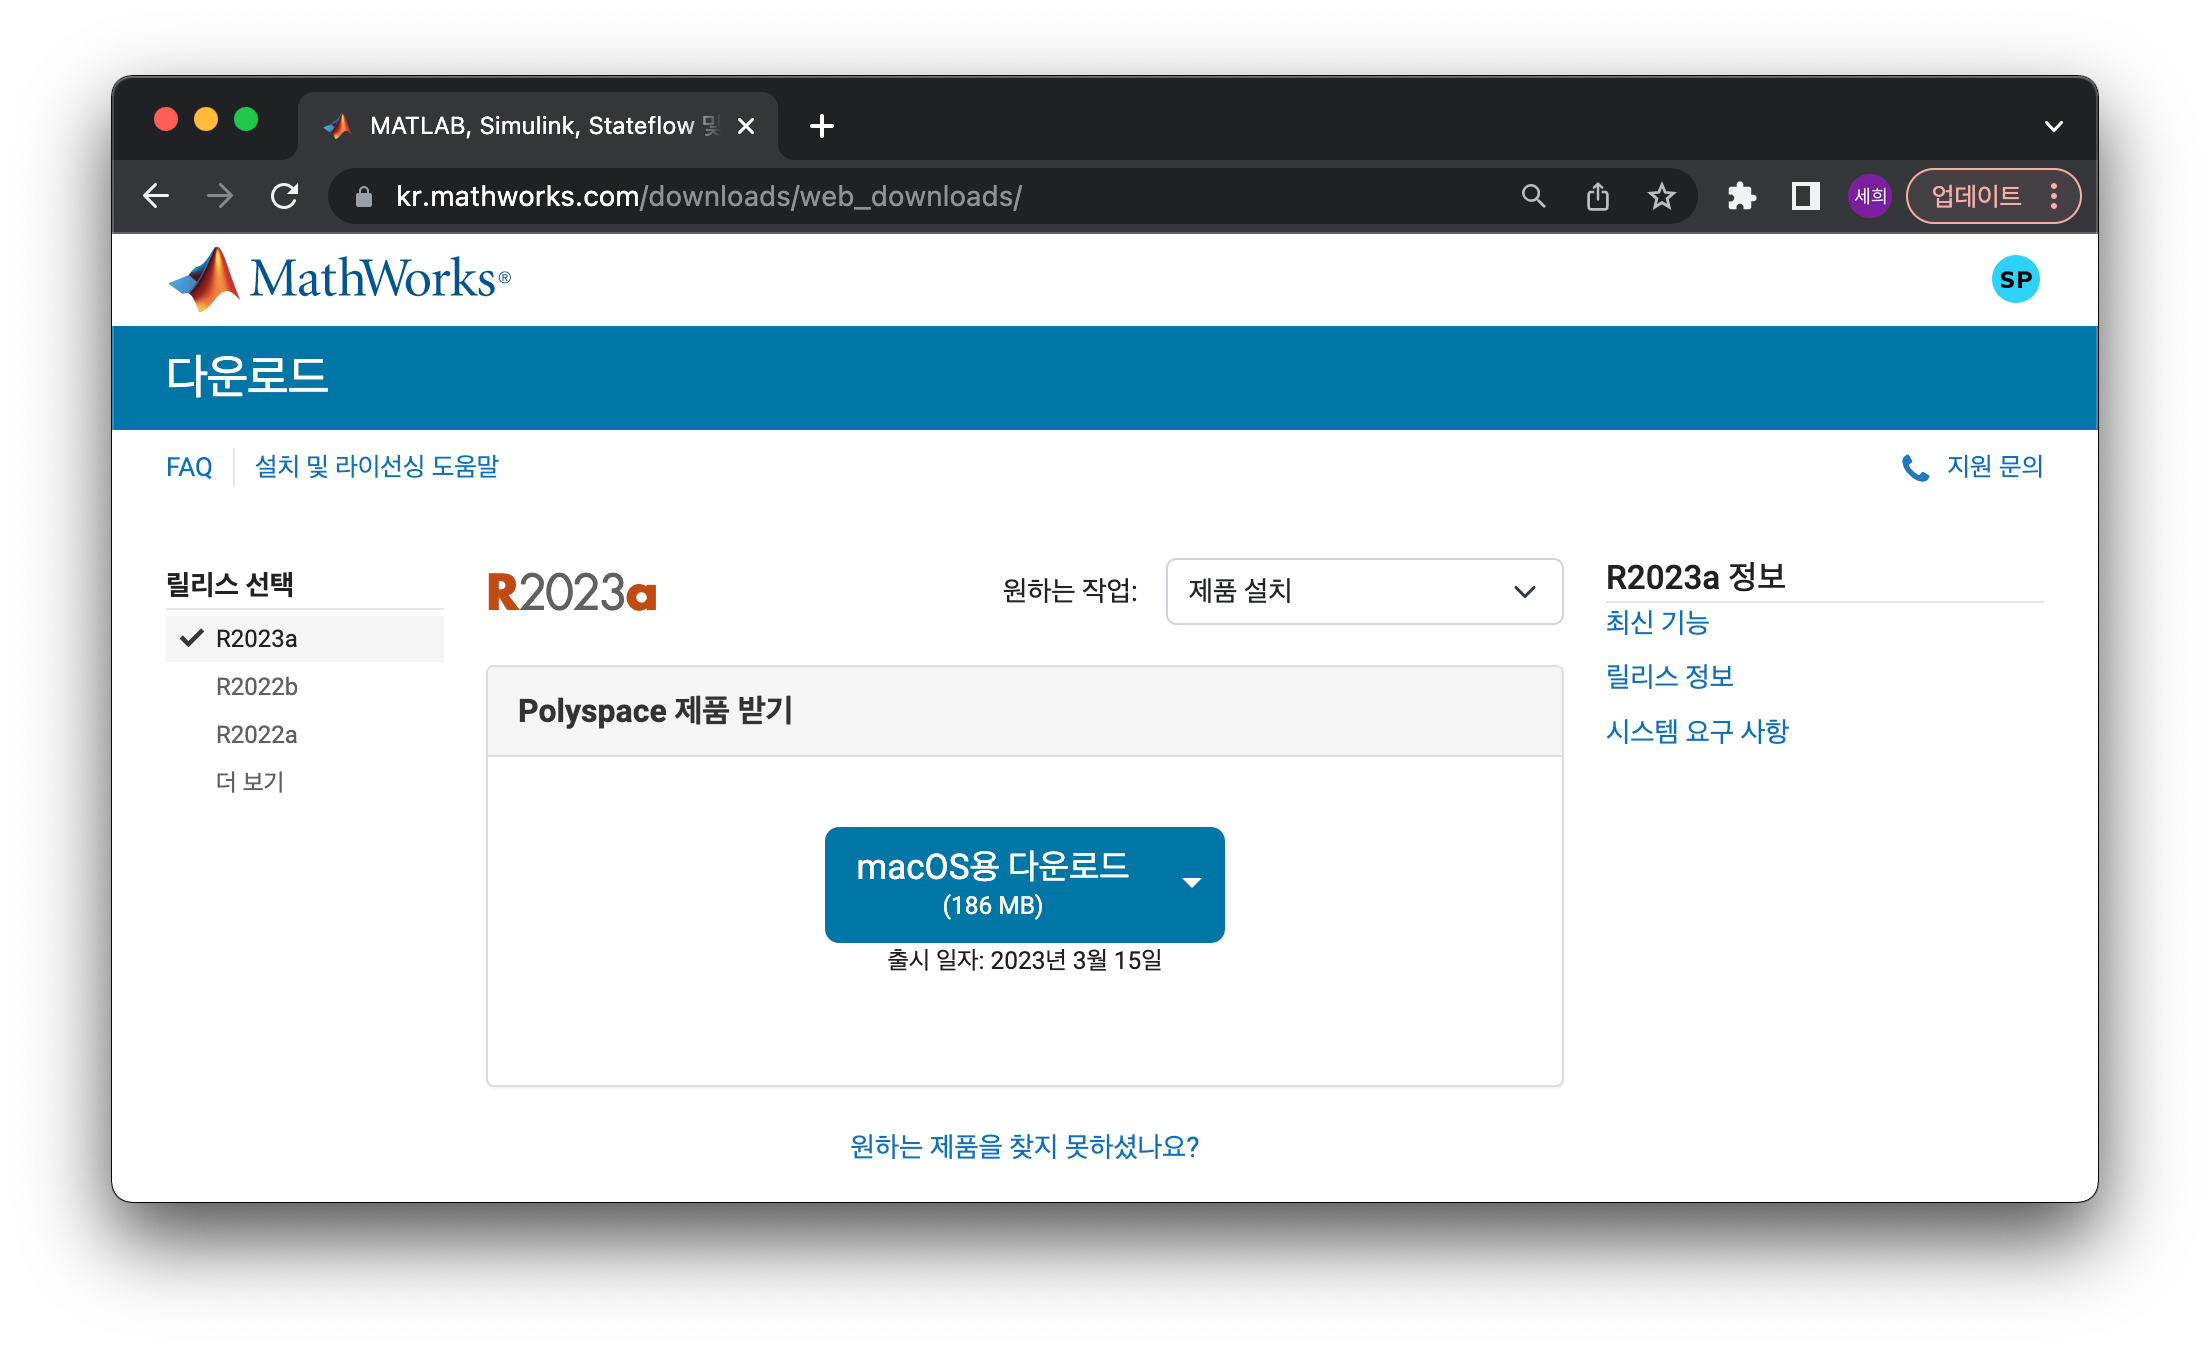The height and width of the screenshot is (1350, 2210).
Task: Click the MATLAB, Simulink, Stateflow tab
Action: click(530, 126)
